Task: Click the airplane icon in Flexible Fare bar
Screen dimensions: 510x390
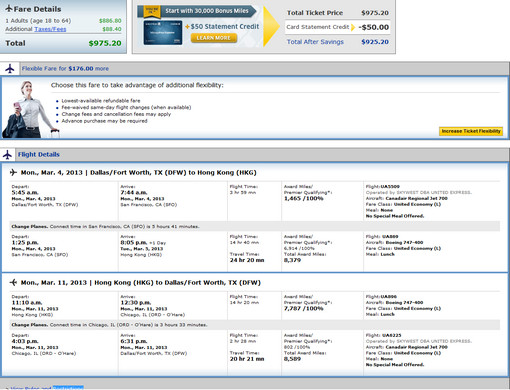Action: 10,68
